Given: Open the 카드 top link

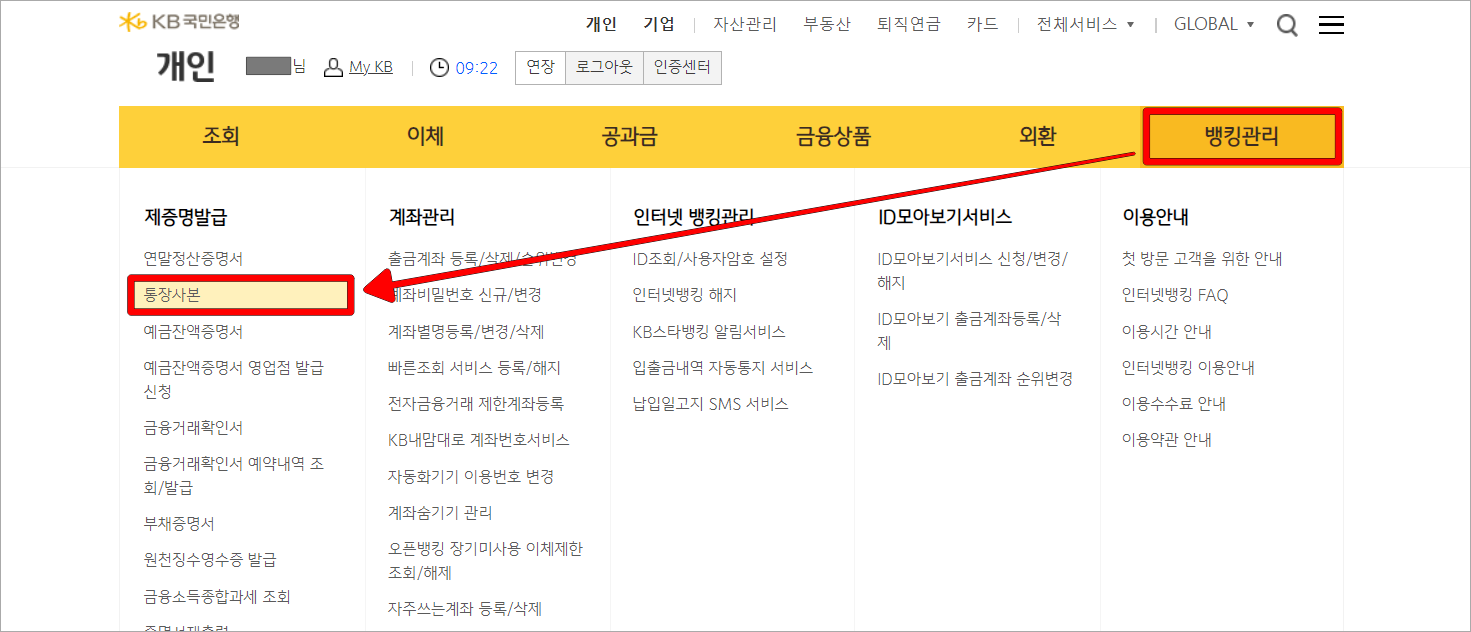Looking at the screenshot, I should coord(983,24).
